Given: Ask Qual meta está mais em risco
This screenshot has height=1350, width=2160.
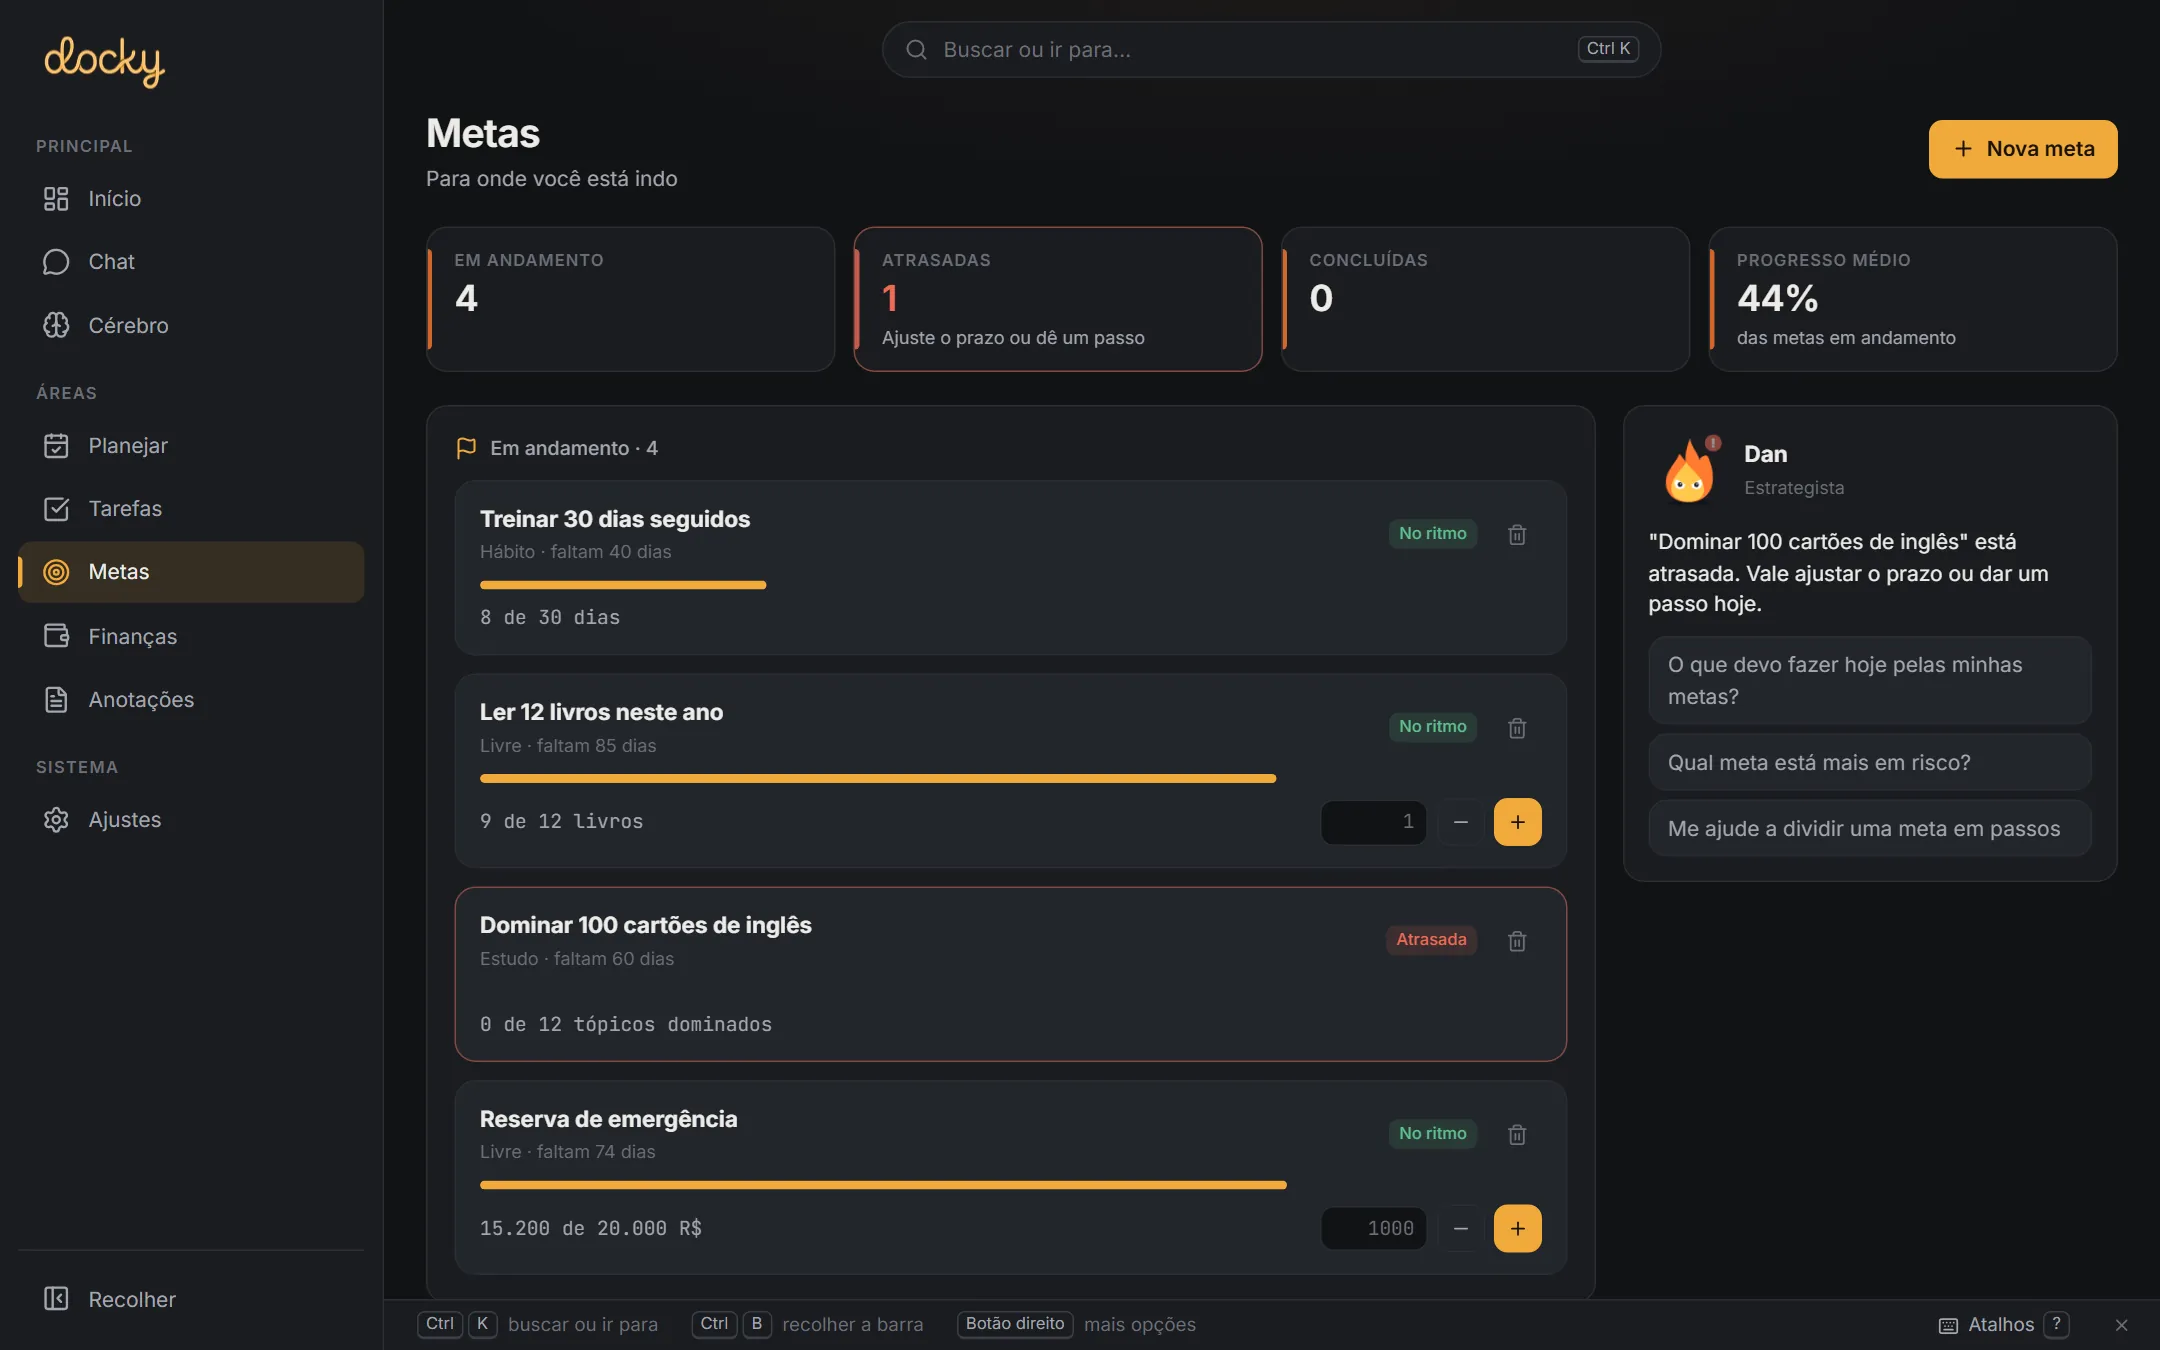Looking at the screenshot, I should (x=1870, y=762).
